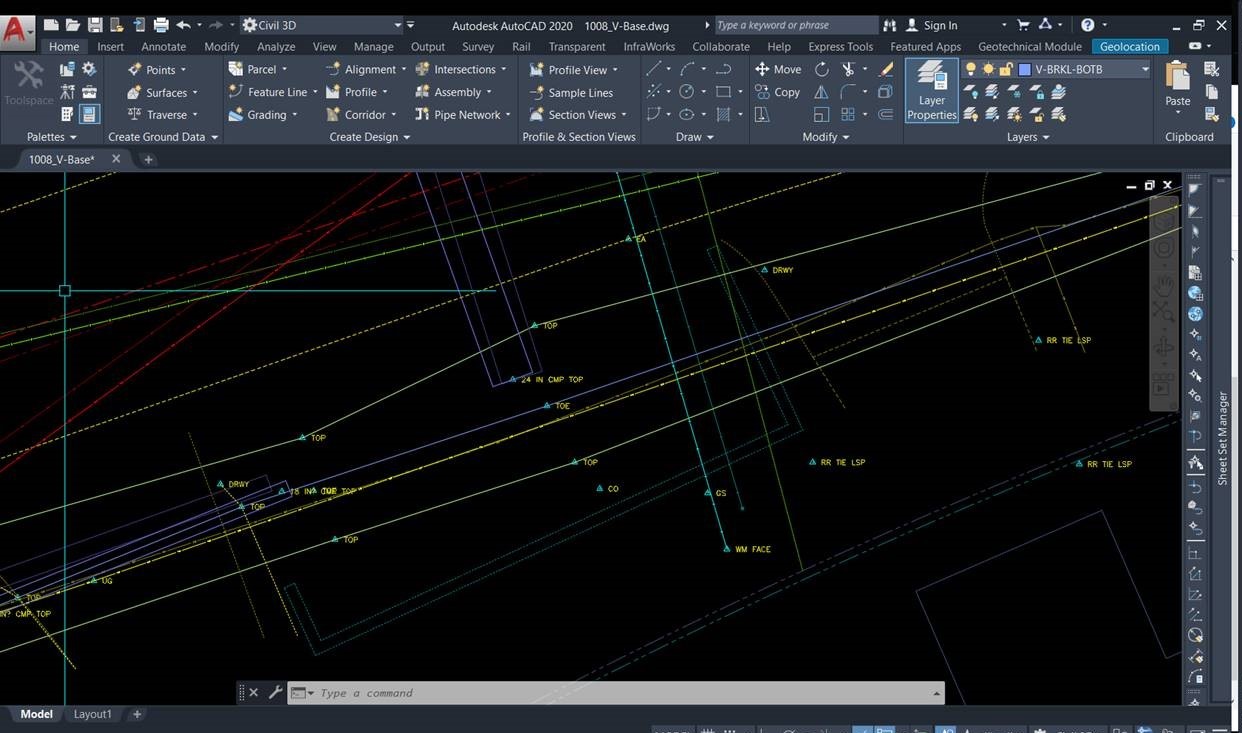Screen dimensions: 1242x733
Task: Click inside the command line input
Action: pos(600,692)
